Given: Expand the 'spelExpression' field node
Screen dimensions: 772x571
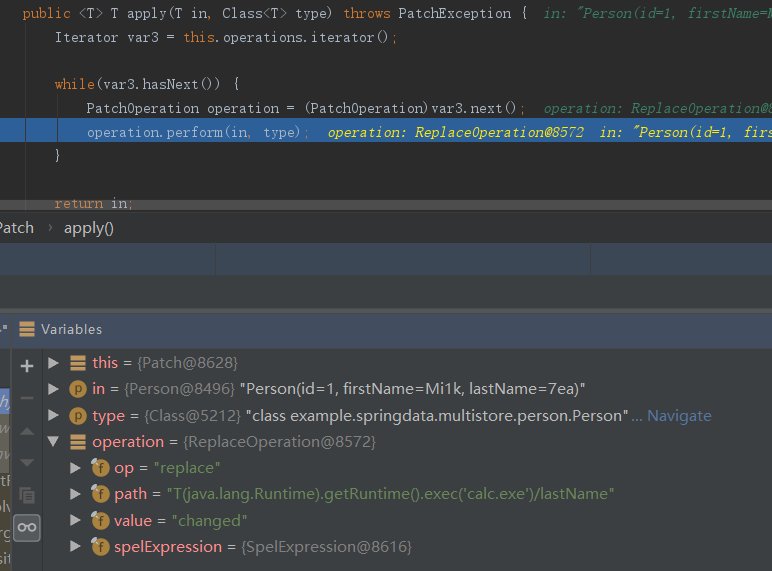Looking at the screenshot, I should [76, 547].
